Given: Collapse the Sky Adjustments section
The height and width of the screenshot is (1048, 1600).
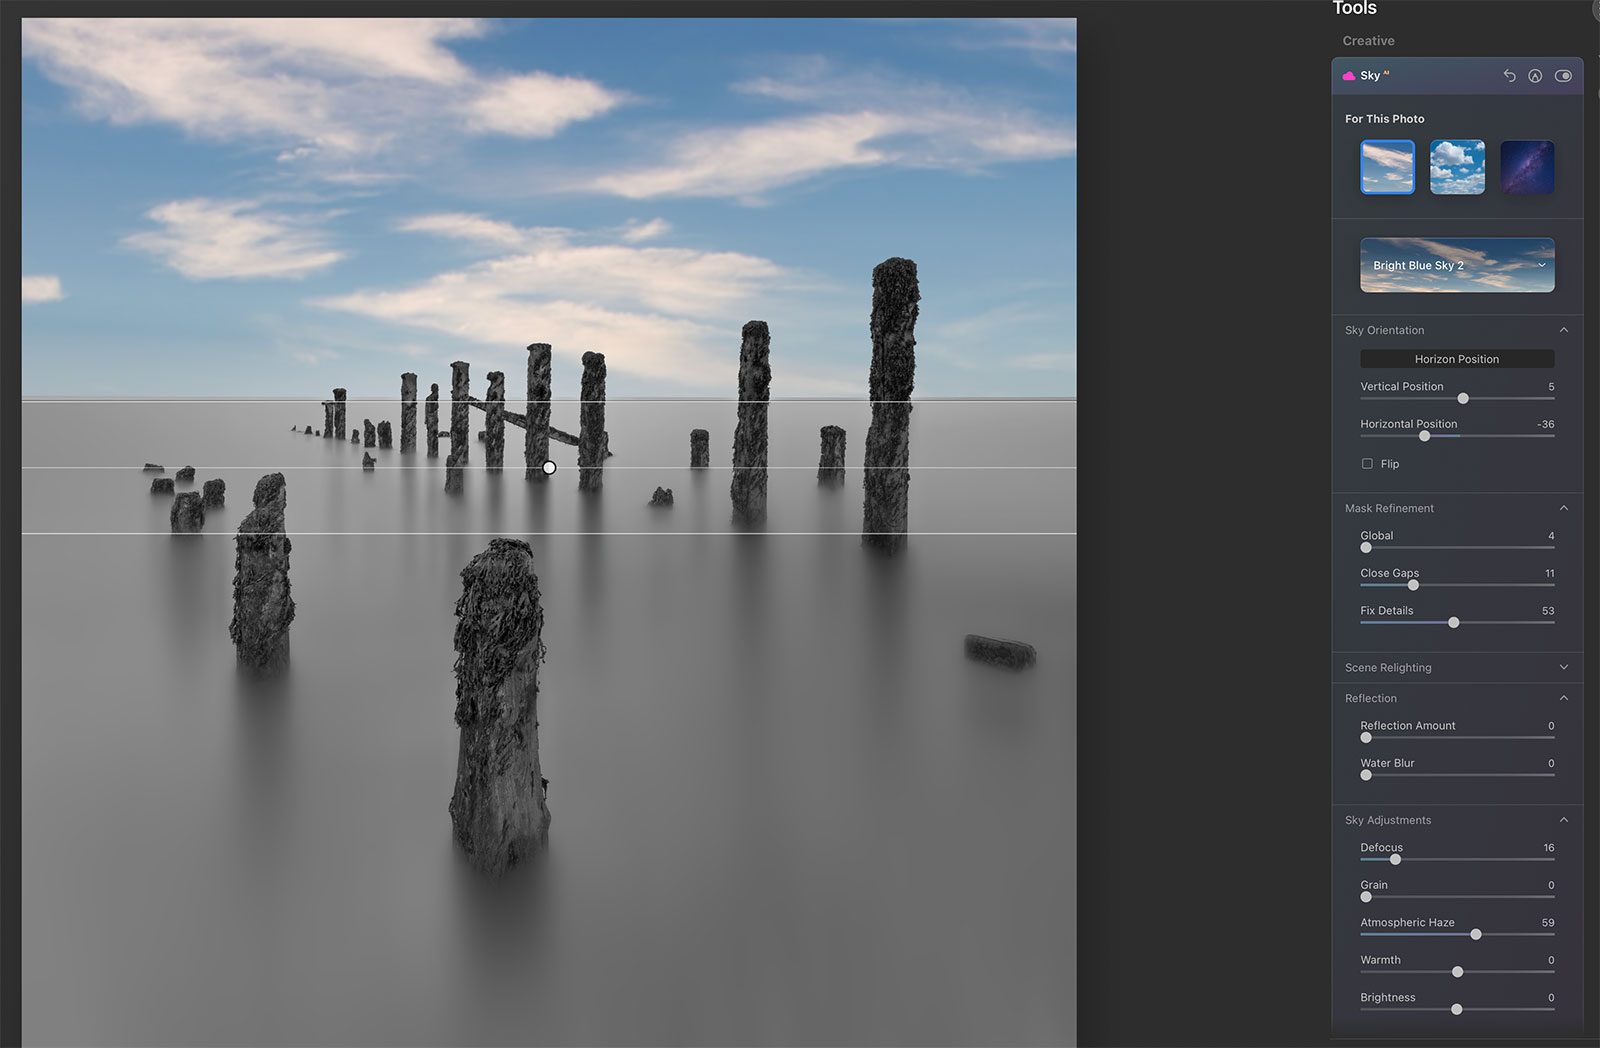Looking at the screenshot, I should click(x=1564, y=820).
